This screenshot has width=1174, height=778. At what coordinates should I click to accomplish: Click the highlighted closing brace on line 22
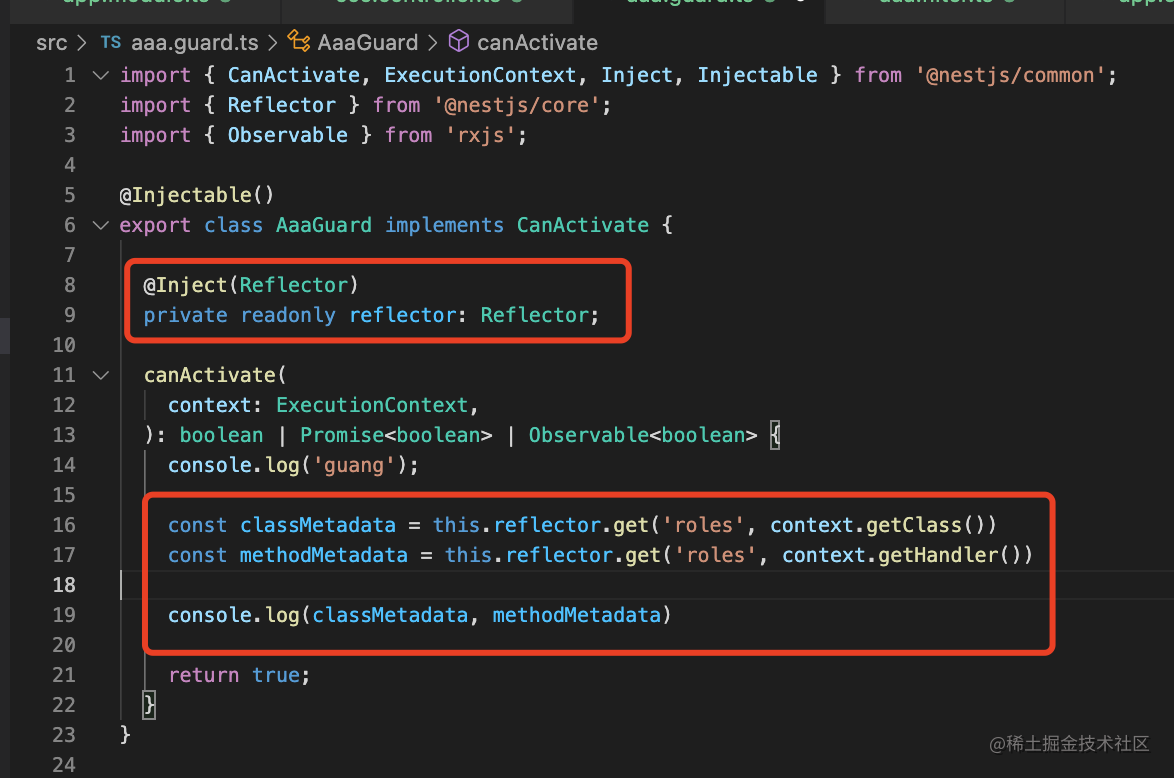tap(150, 705)
